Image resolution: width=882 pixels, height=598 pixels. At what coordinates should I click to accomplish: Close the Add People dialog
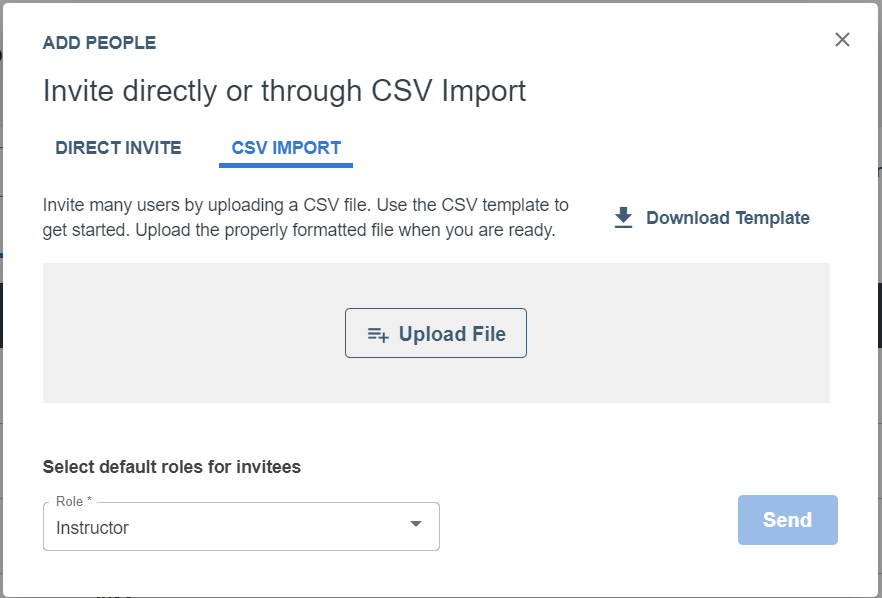842,39
